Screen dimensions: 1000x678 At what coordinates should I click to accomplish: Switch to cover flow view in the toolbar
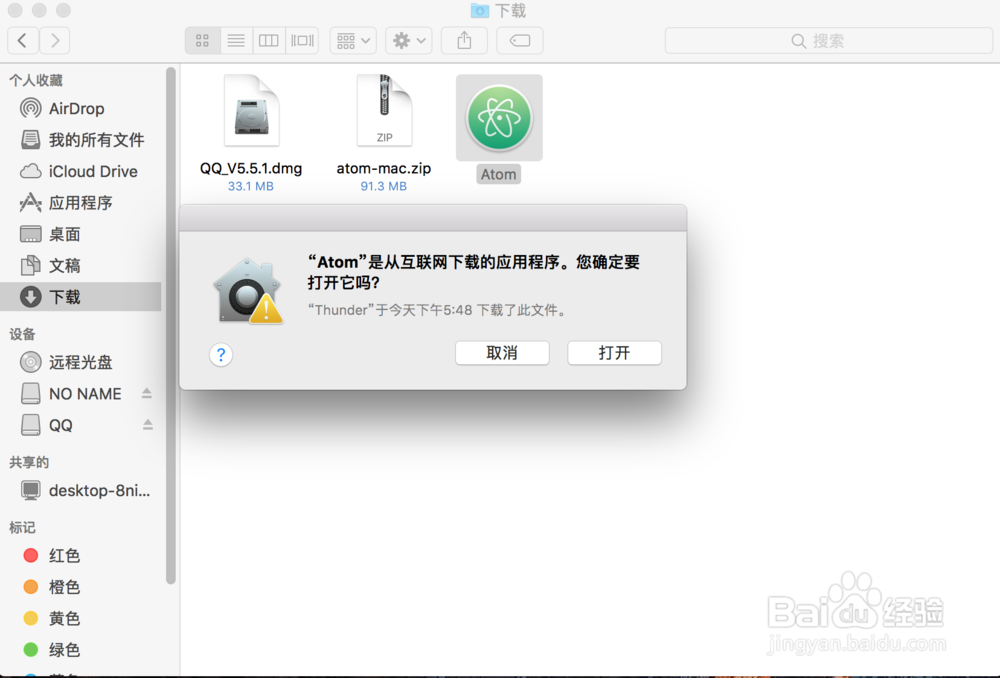301,40
